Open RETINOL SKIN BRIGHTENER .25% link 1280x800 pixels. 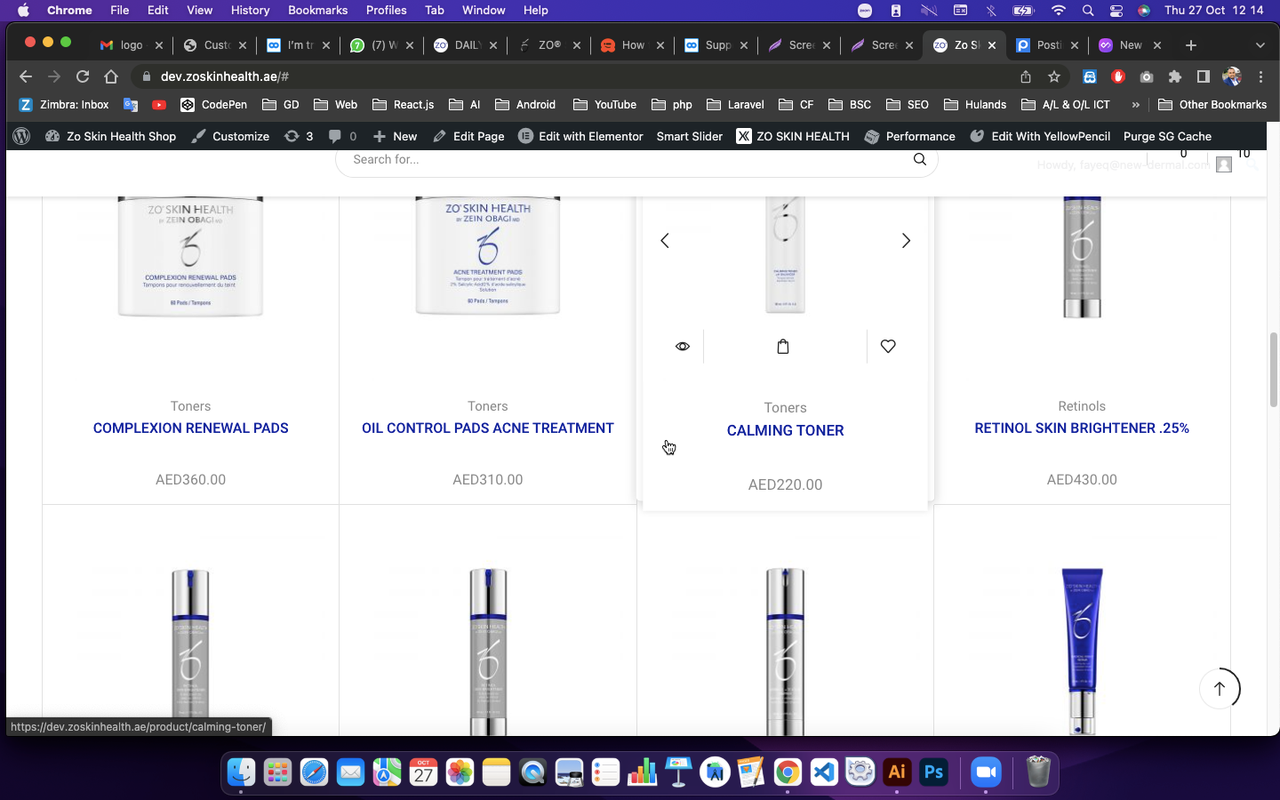coord(1082,428)
